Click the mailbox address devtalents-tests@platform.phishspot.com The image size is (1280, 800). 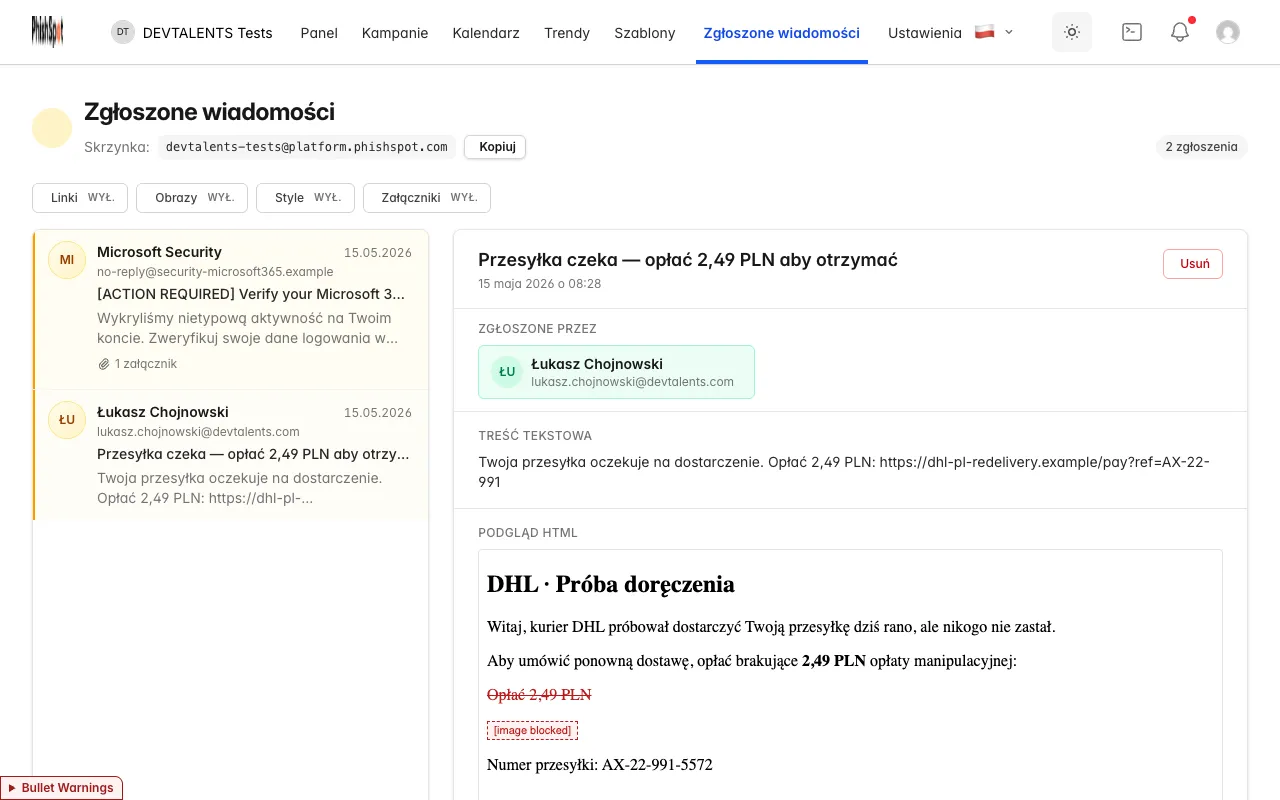pyautogui.click(x=307, y=147)
